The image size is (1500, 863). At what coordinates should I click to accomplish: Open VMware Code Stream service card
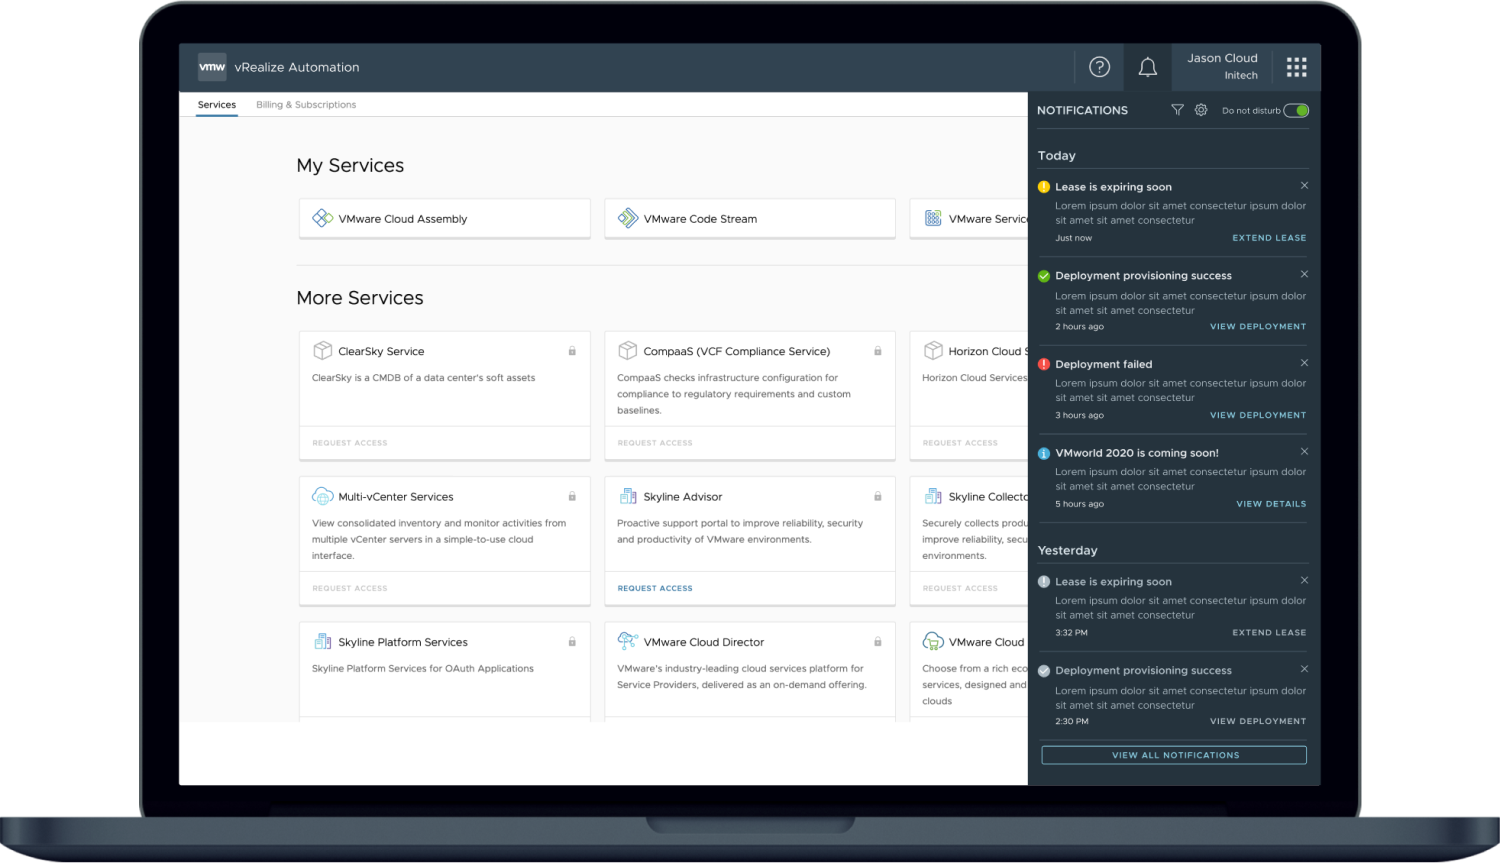tap(750, 218)
